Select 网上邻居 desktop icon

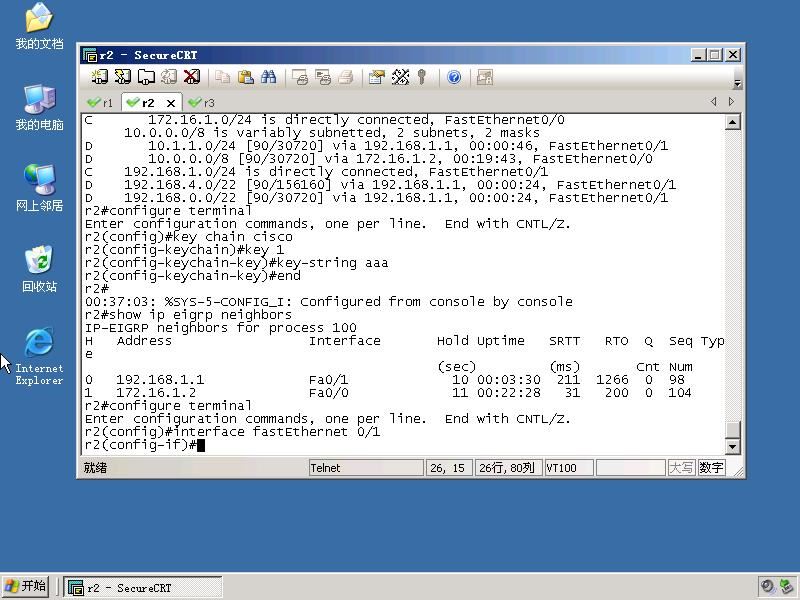tap(39, 188)
